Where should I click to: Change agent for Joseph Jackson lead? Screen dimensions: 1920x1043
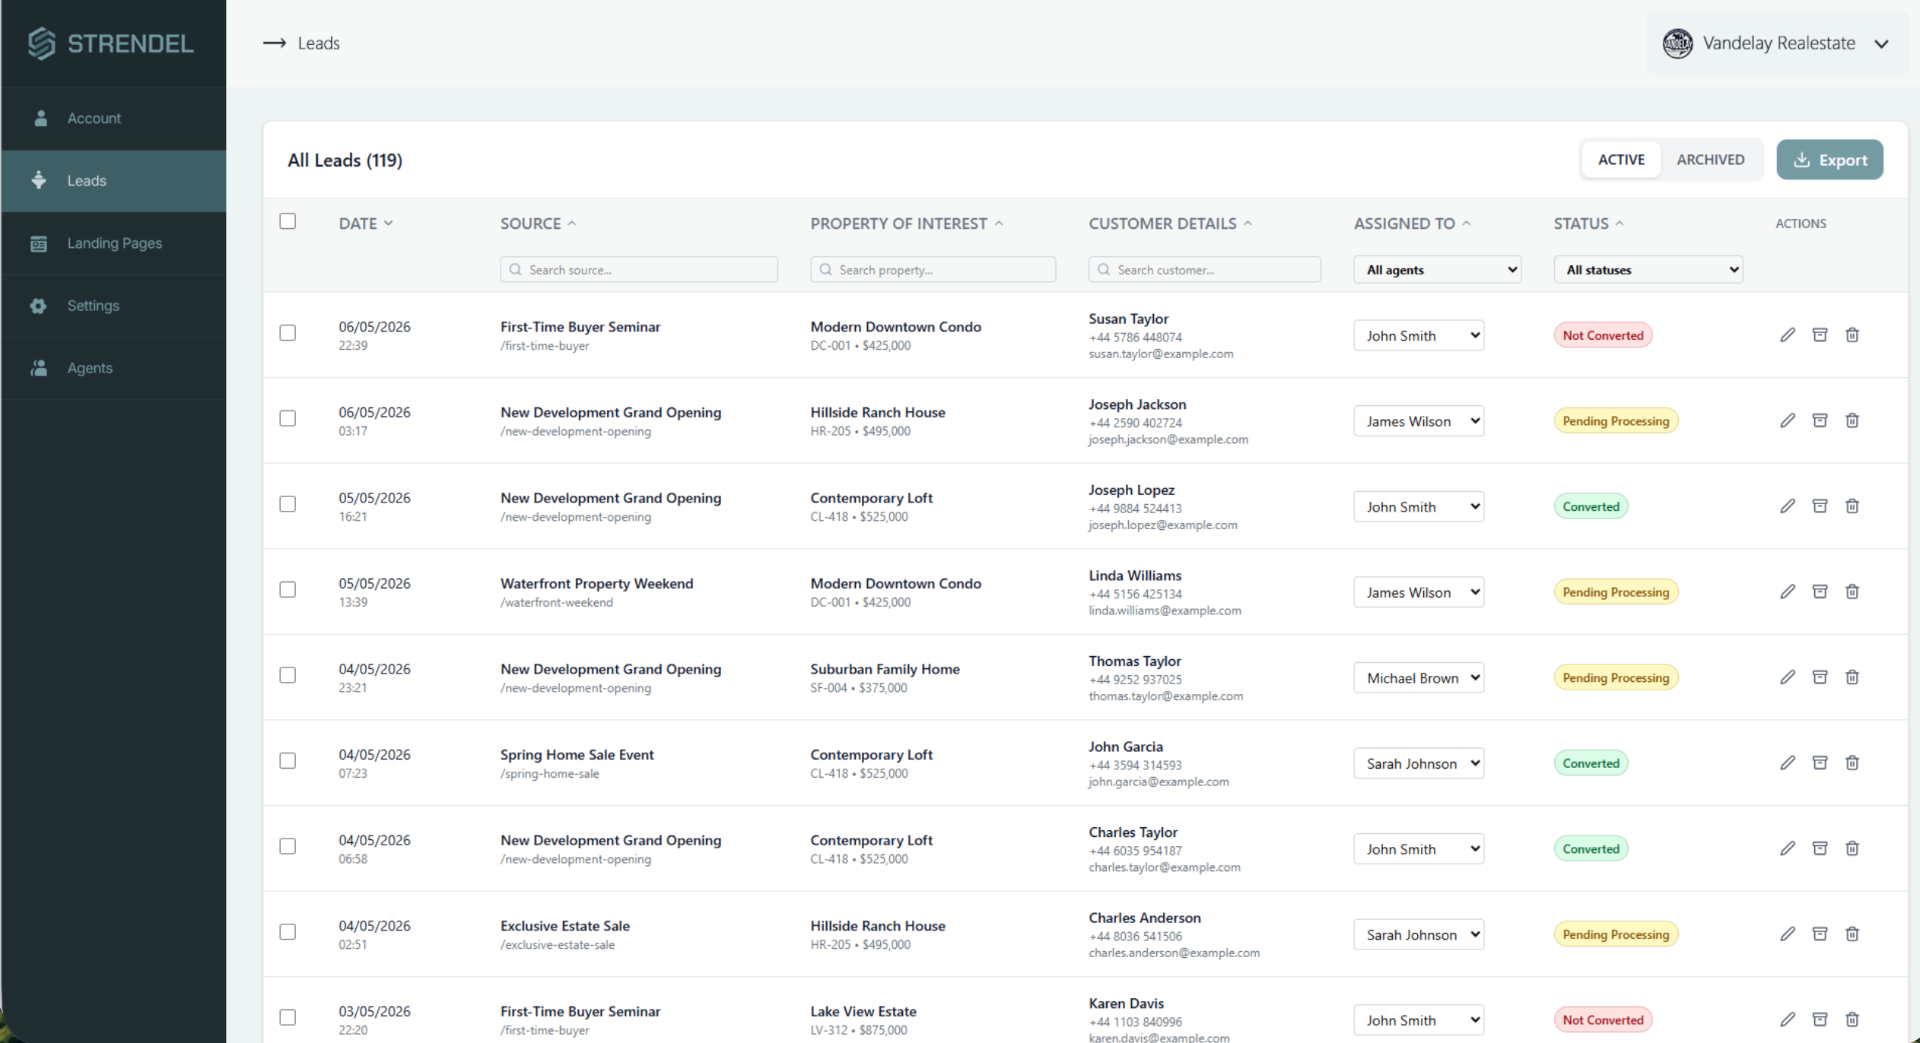pyautogui.click(x=1418, y=421)
